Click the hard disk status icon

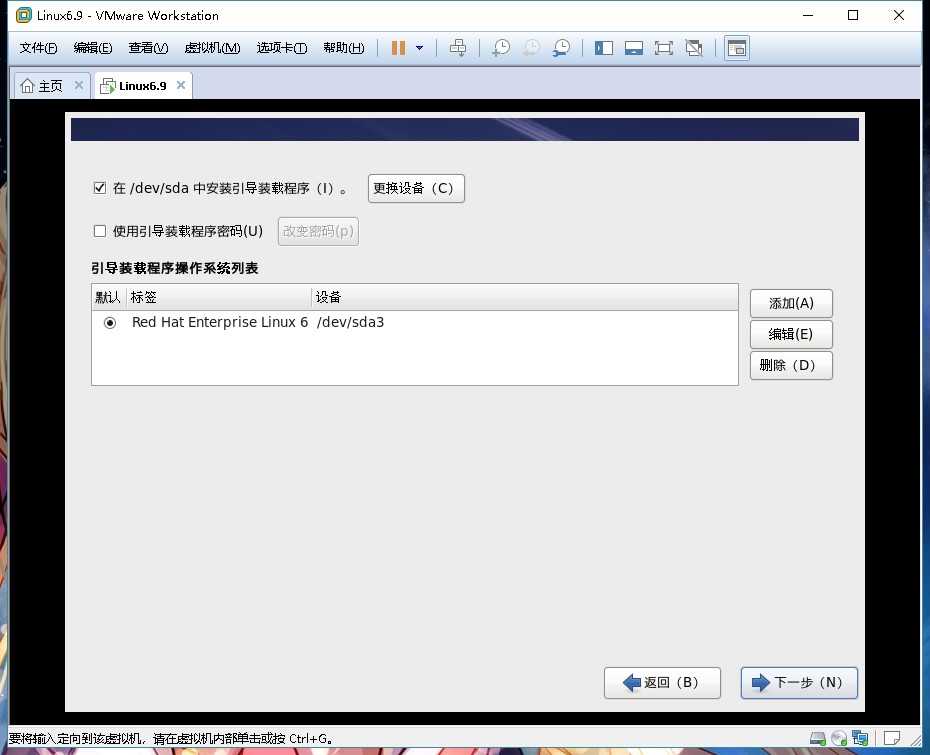coord(818,738)
